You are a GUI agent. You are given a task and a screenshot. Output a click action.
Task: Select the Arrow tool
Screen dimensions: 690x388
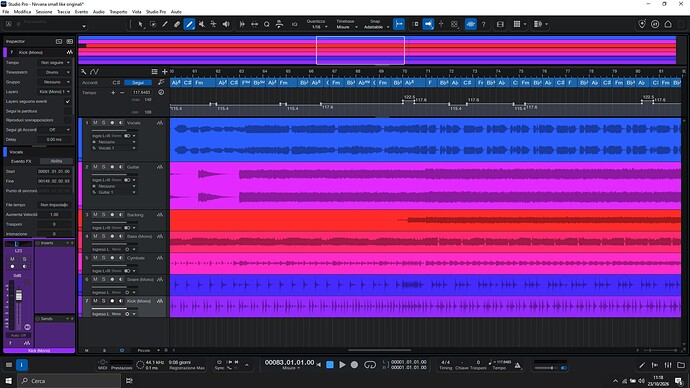[140, 24]
